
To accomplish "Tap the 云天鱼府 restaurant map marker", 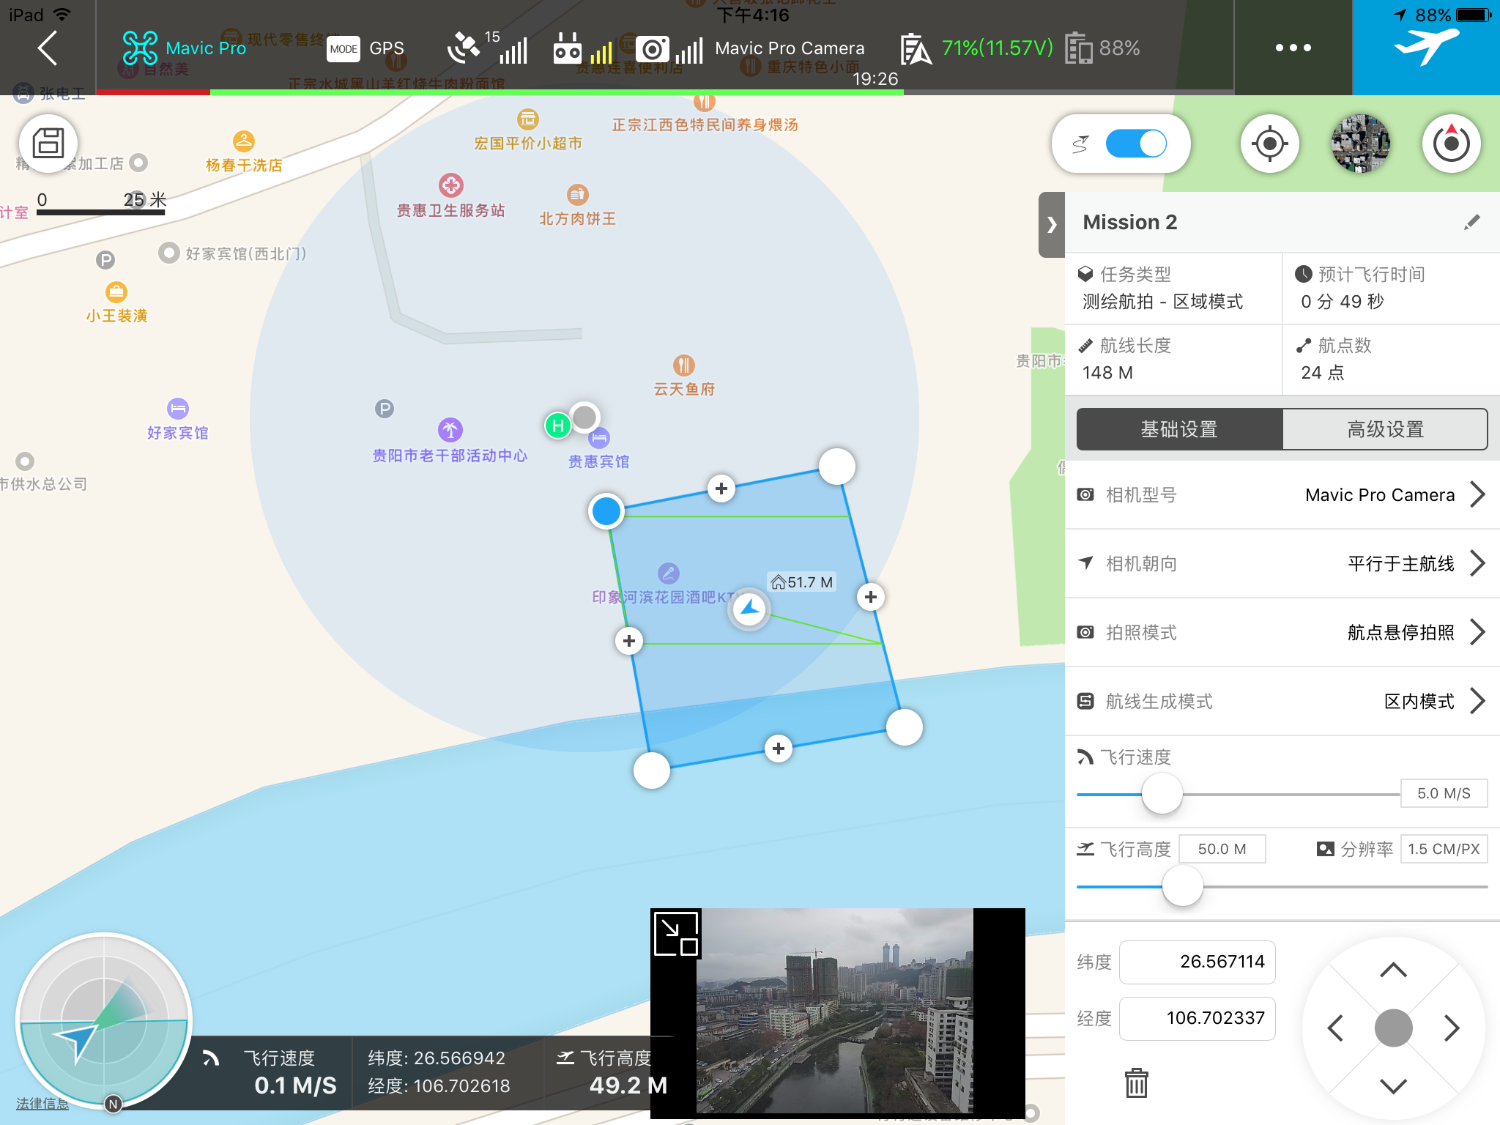I will [x=684, y=366].
